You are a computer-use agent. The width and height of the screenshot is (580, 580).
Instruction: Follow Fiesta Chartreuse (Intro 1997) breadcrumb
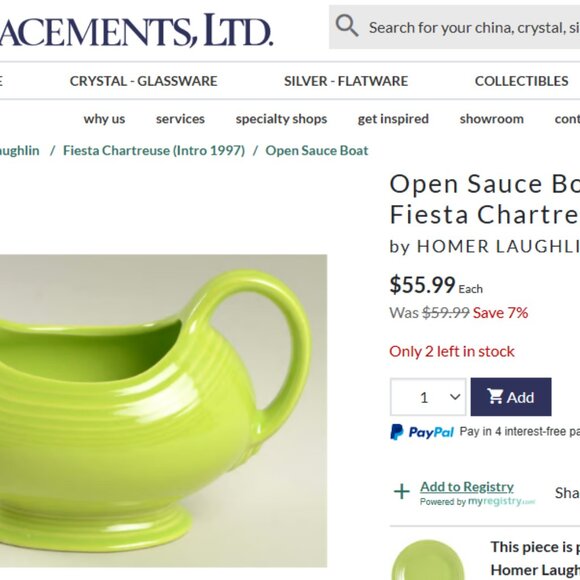154,151
